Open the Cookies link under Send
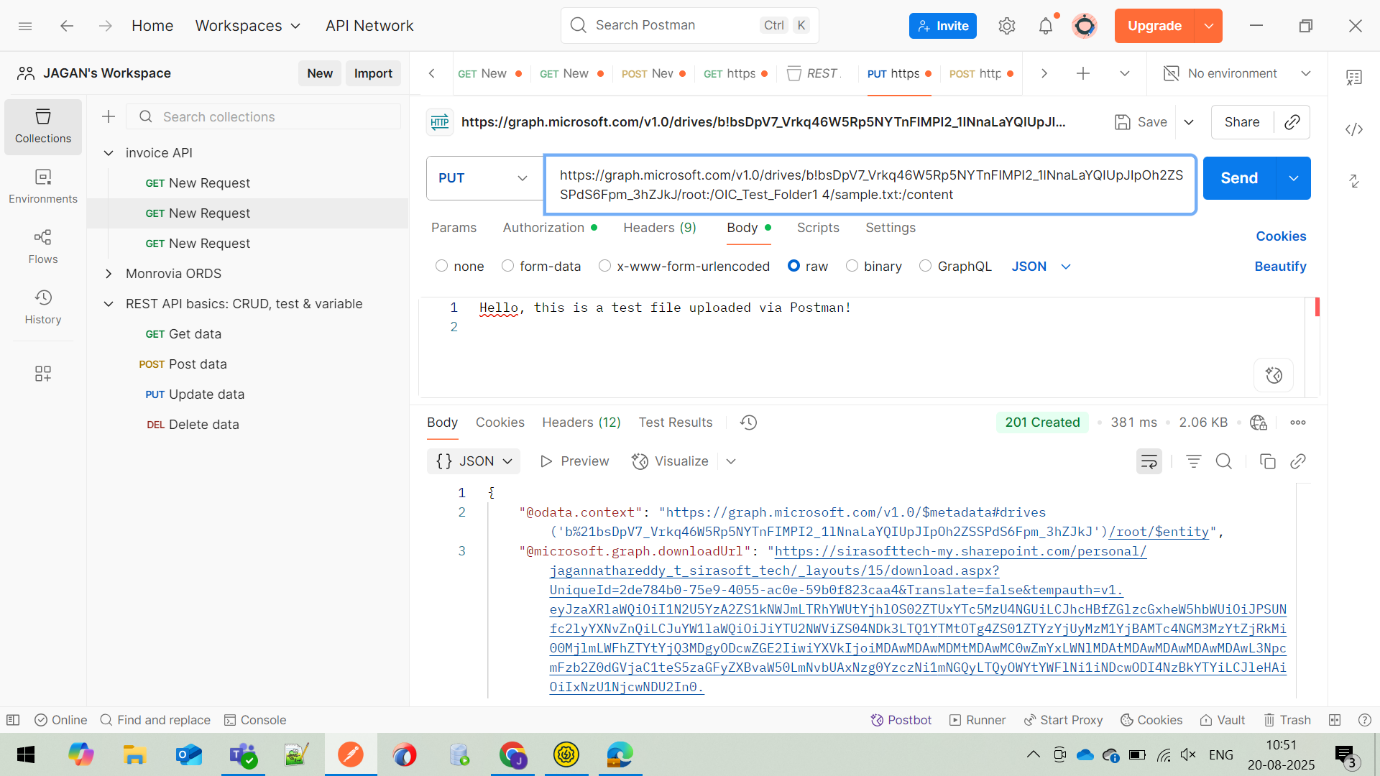Image resolution: width=1380 pixels, height=776 pixels. point(1281,236)
